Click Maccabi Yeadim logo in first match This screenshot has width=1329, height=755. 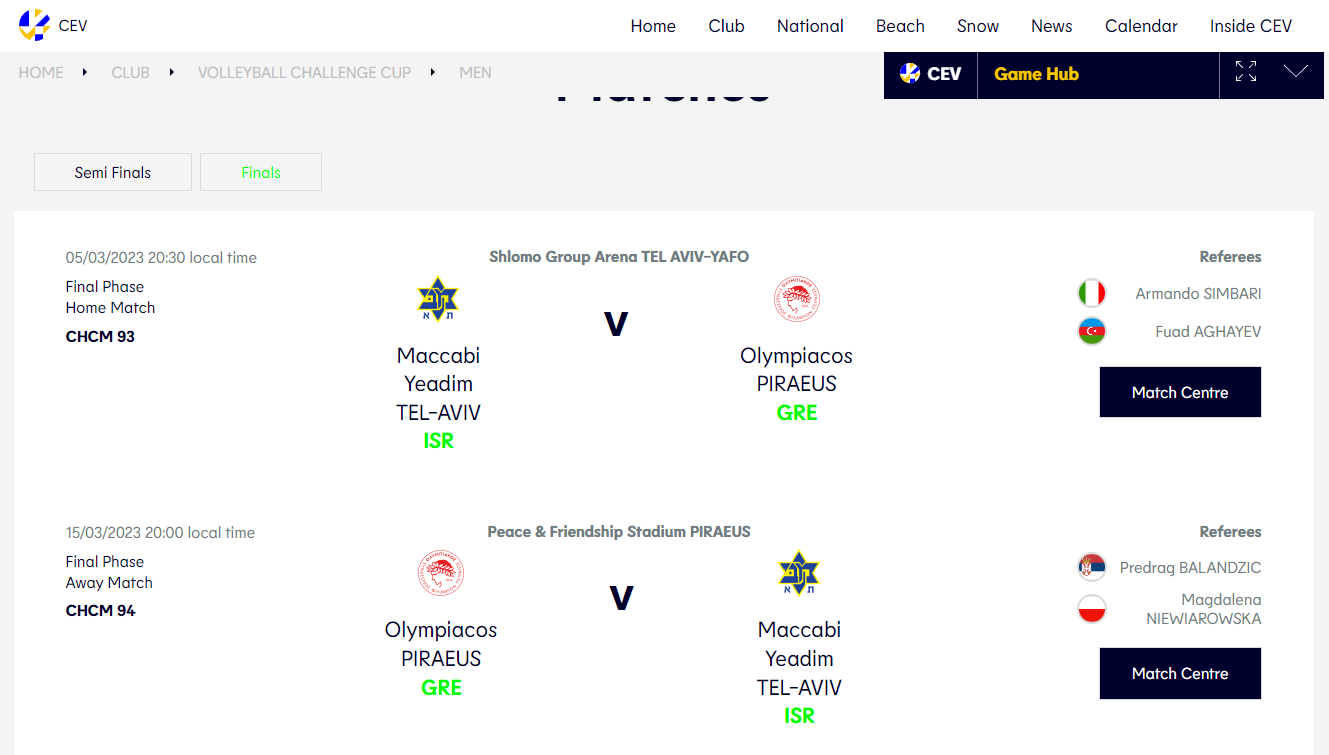[438, 299]
